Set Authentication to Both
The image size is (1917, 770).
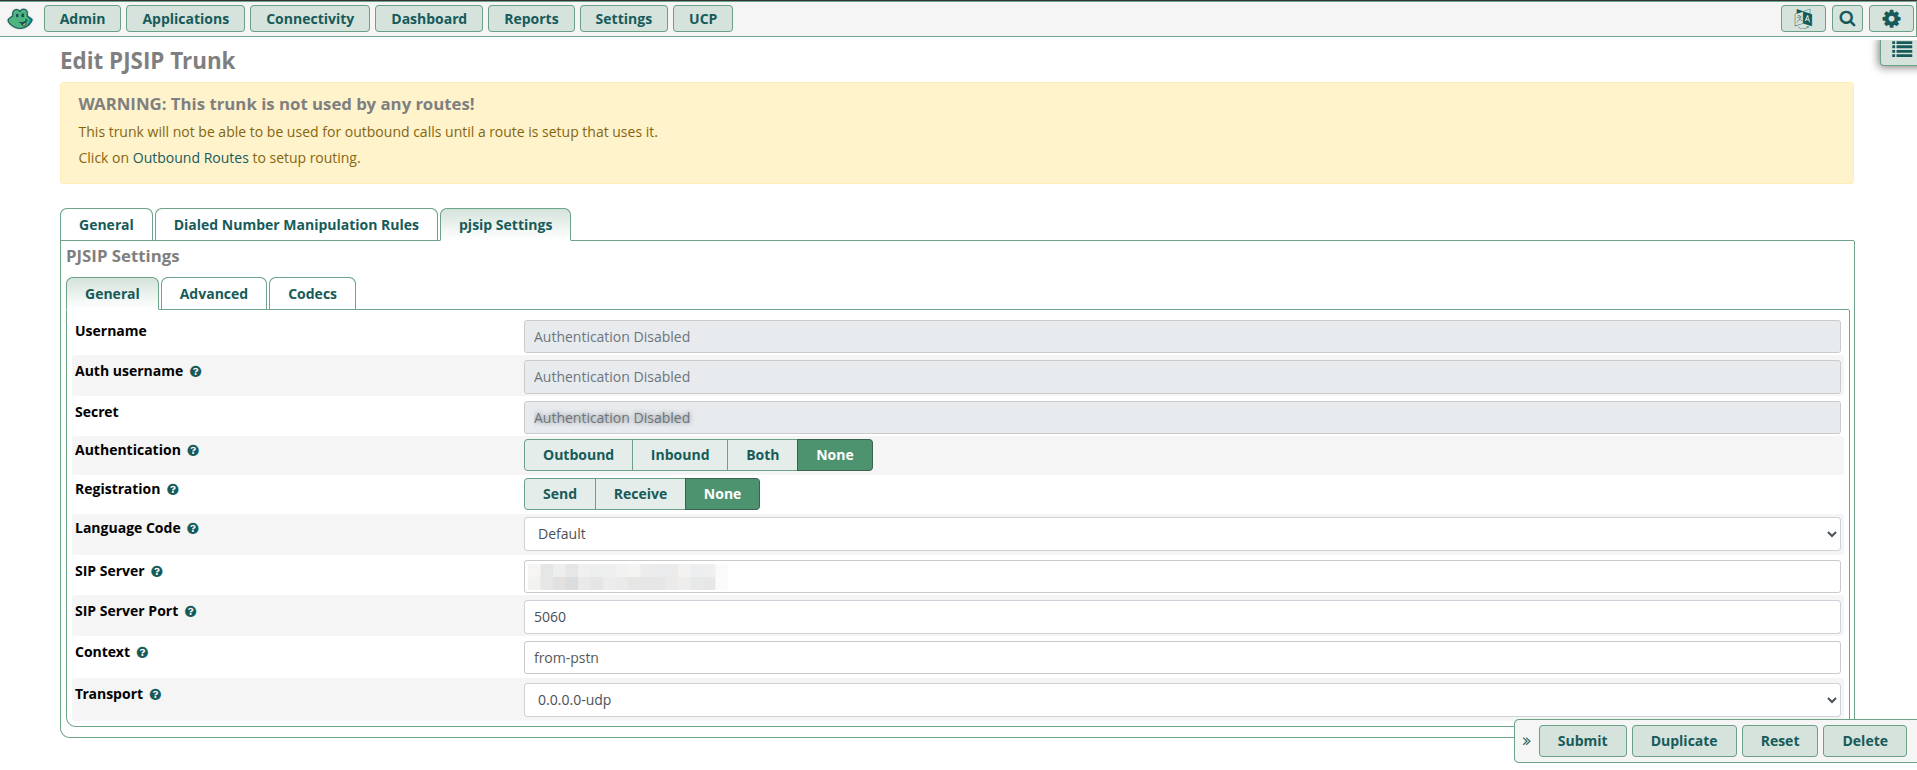tap(762, 455)
